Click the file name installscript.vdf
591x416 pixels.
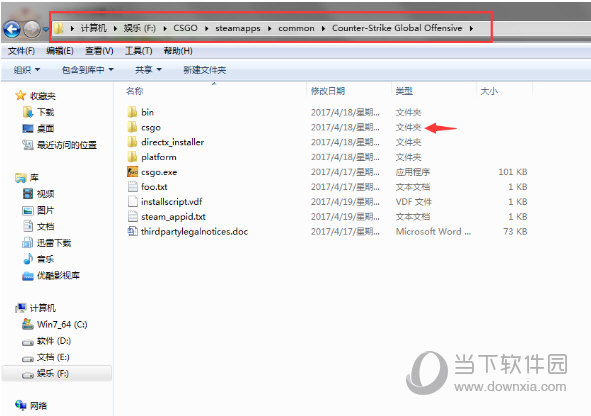[171, 202]
